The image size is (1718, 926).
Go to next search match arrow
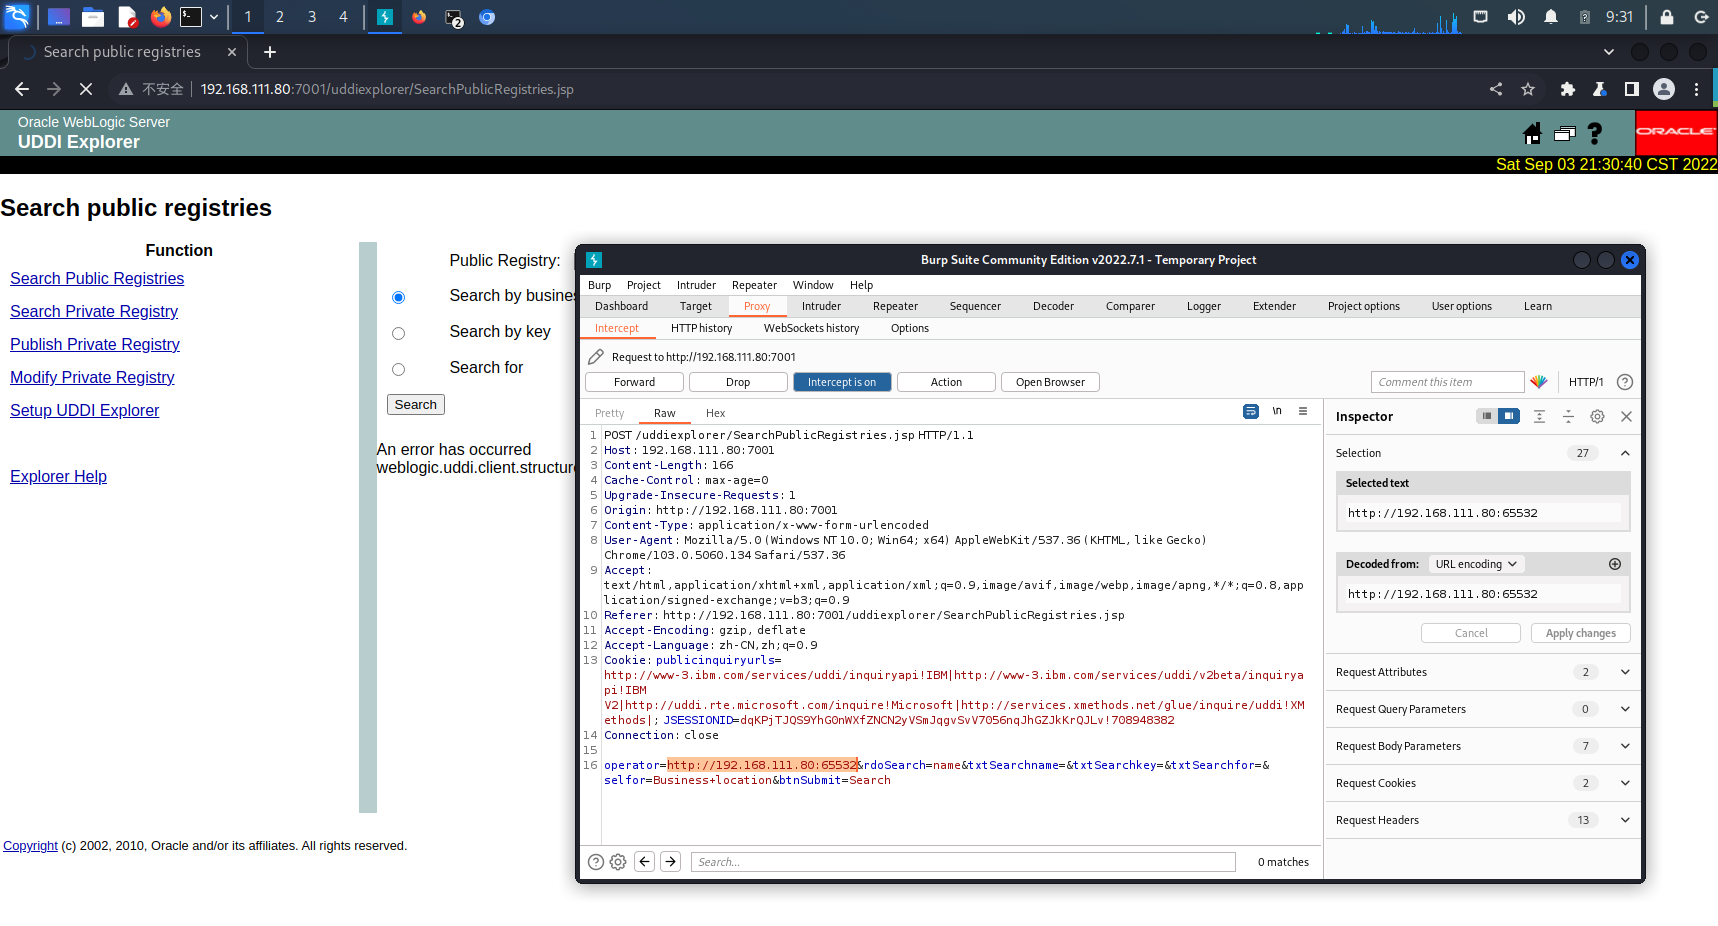(x=671, y=862)
